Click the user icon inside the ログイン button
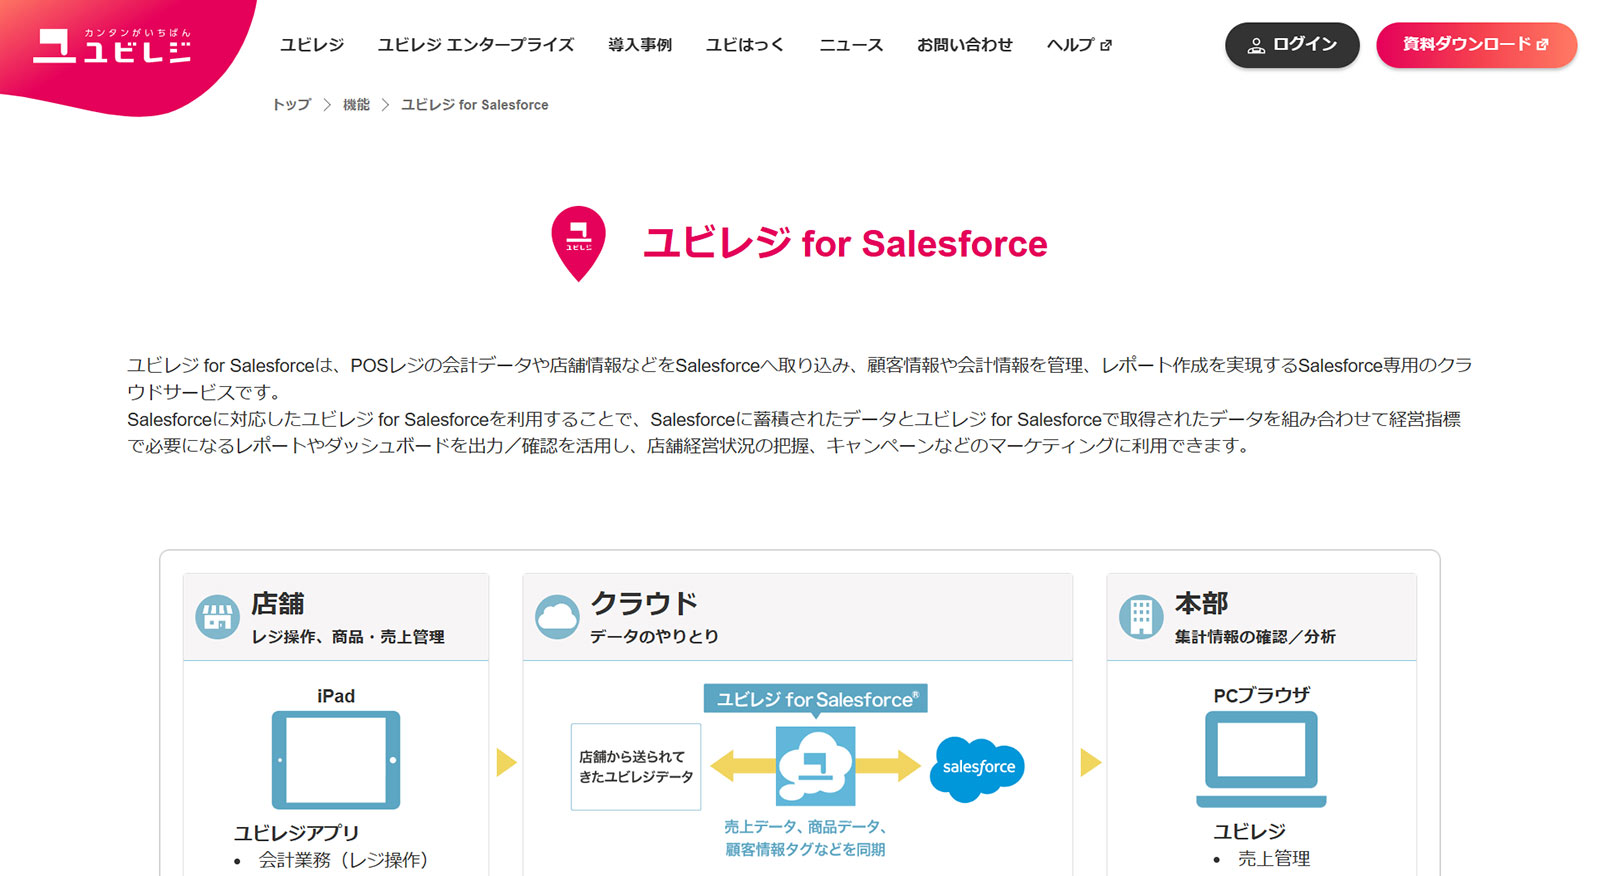The height and width of the screenshot is (876, 1600). click(x=1256, y=46)
